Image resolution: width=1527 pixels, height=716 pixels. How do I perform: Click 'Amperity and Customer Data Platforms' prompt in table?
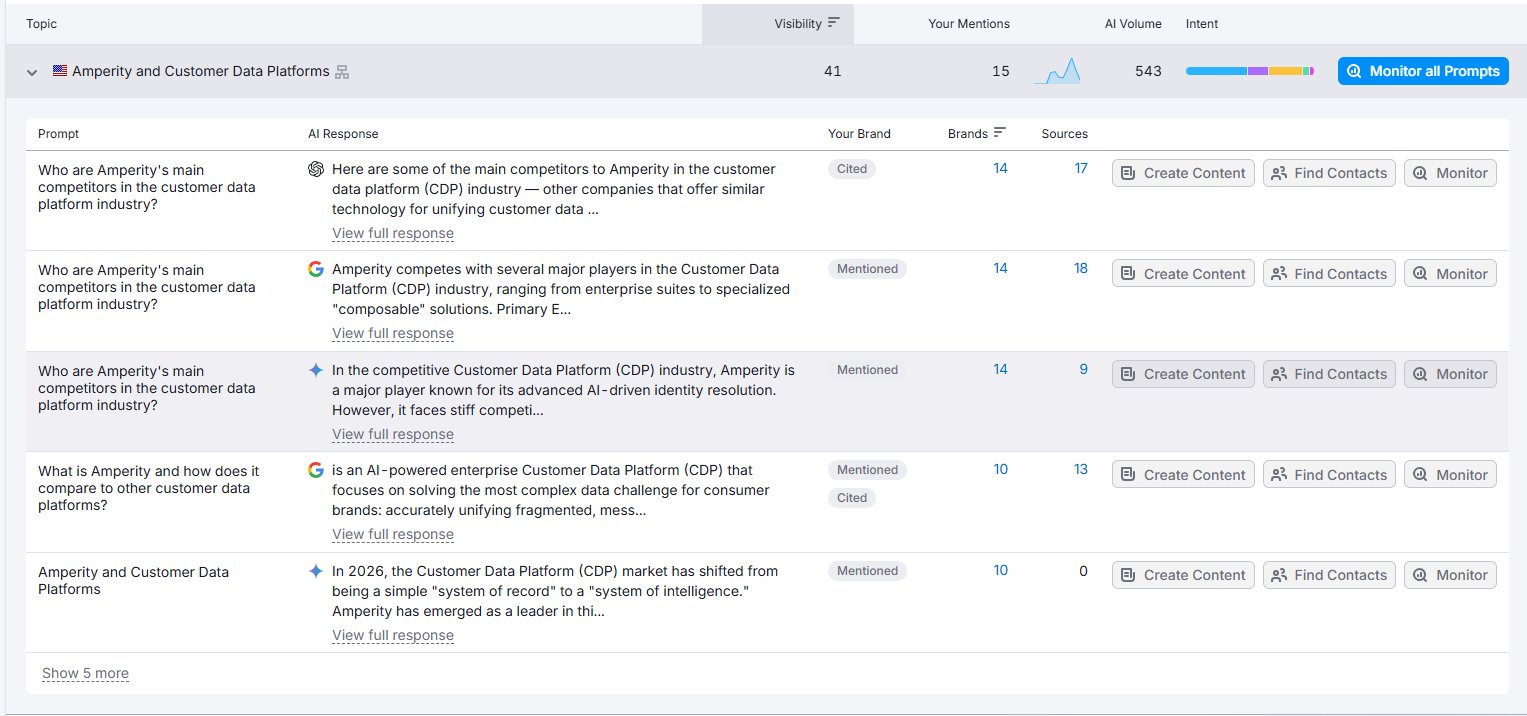133,581
